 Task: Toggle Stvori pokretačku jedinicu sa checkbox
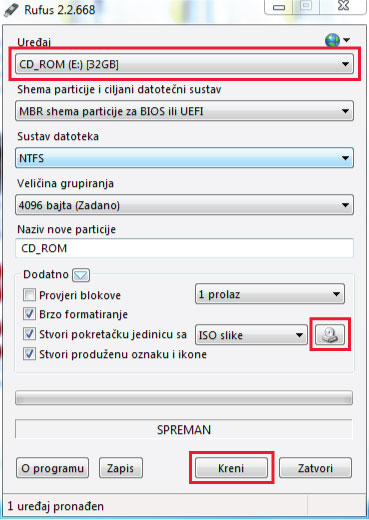29,334
